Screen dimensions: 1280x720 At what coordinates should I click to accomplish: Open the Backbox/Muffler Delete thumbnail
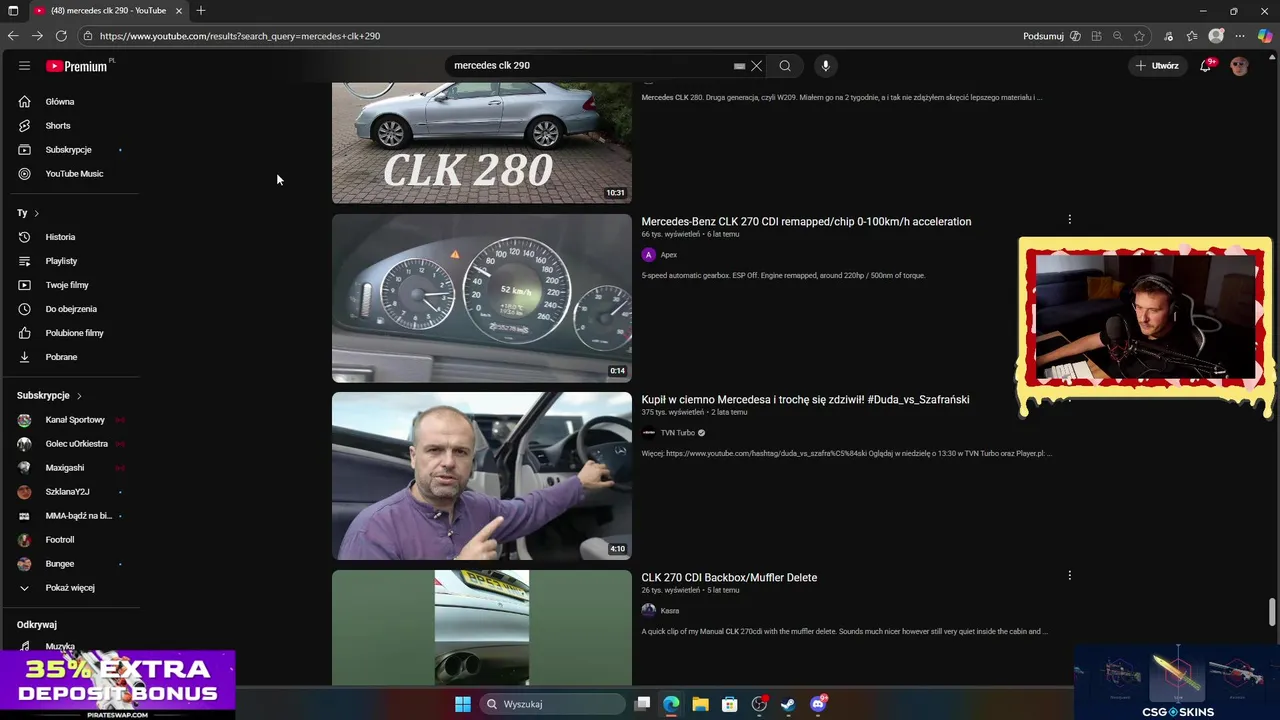click(x=482, y=628)
